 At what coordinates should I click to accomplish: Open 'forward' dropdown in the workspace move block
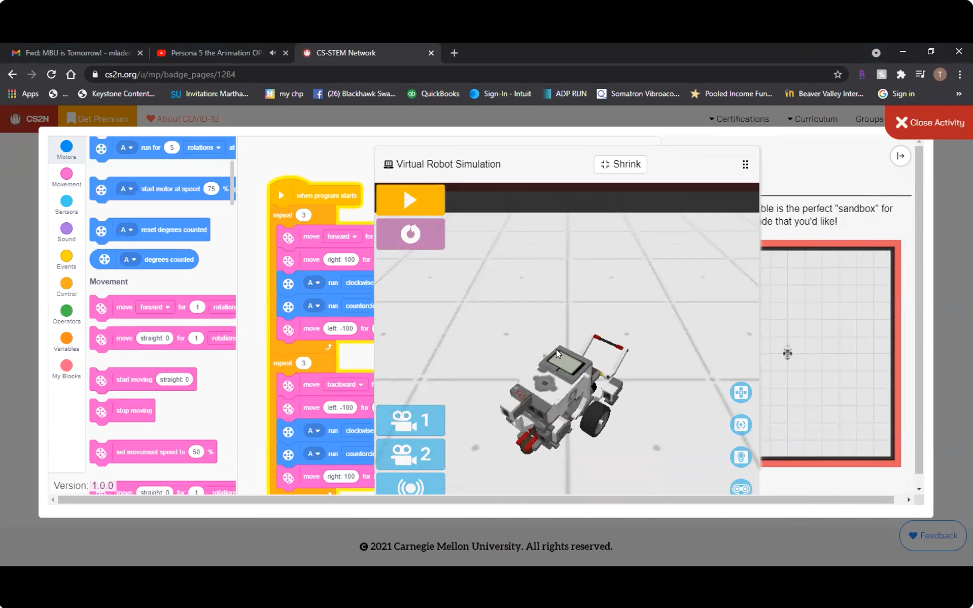point(342,236)
